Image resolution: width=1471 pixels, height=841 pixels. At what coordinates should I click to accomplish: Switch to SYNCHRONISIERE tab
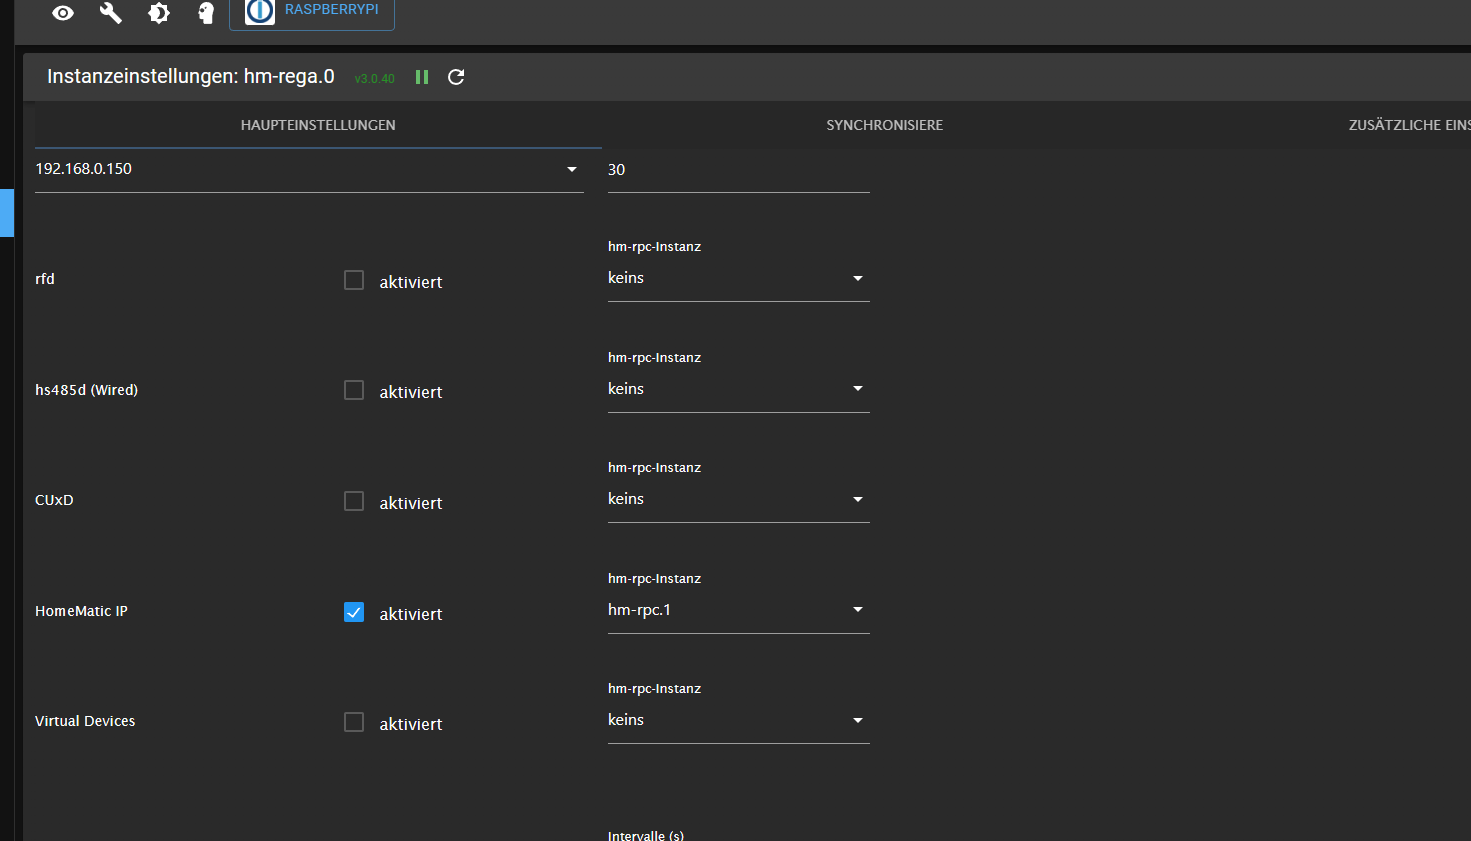click(x=884, y=125)
